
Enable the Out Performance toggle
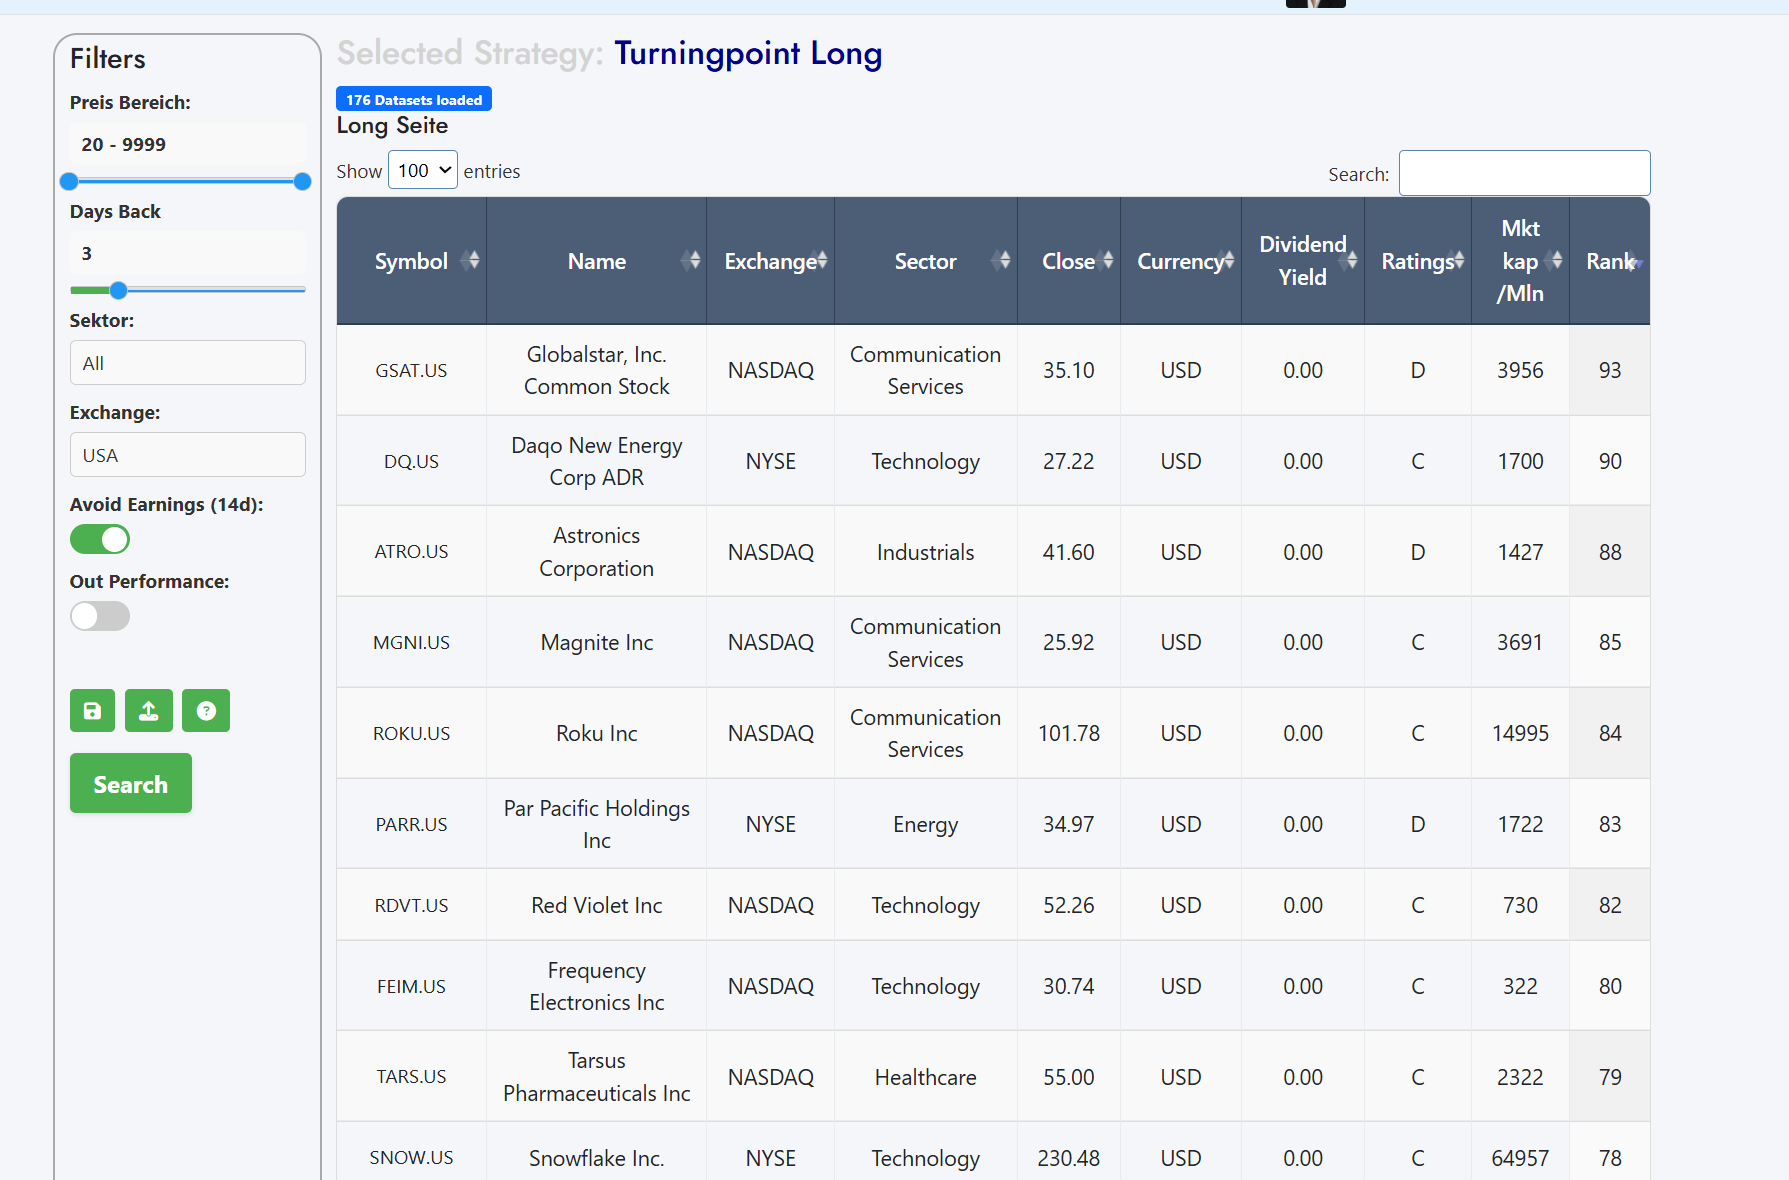[x=100, y=616]
